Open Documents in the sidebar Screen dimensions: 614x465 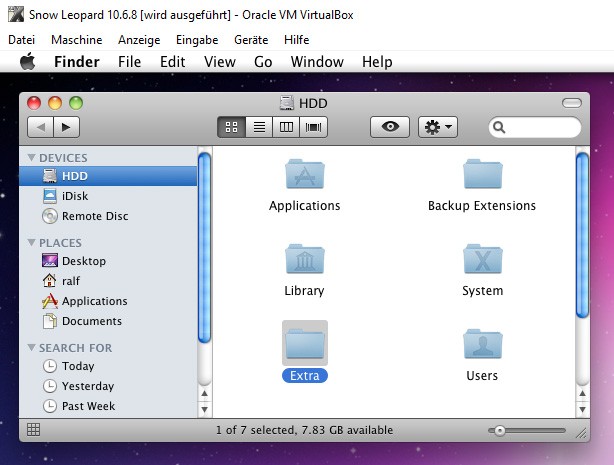coord(108,321)
